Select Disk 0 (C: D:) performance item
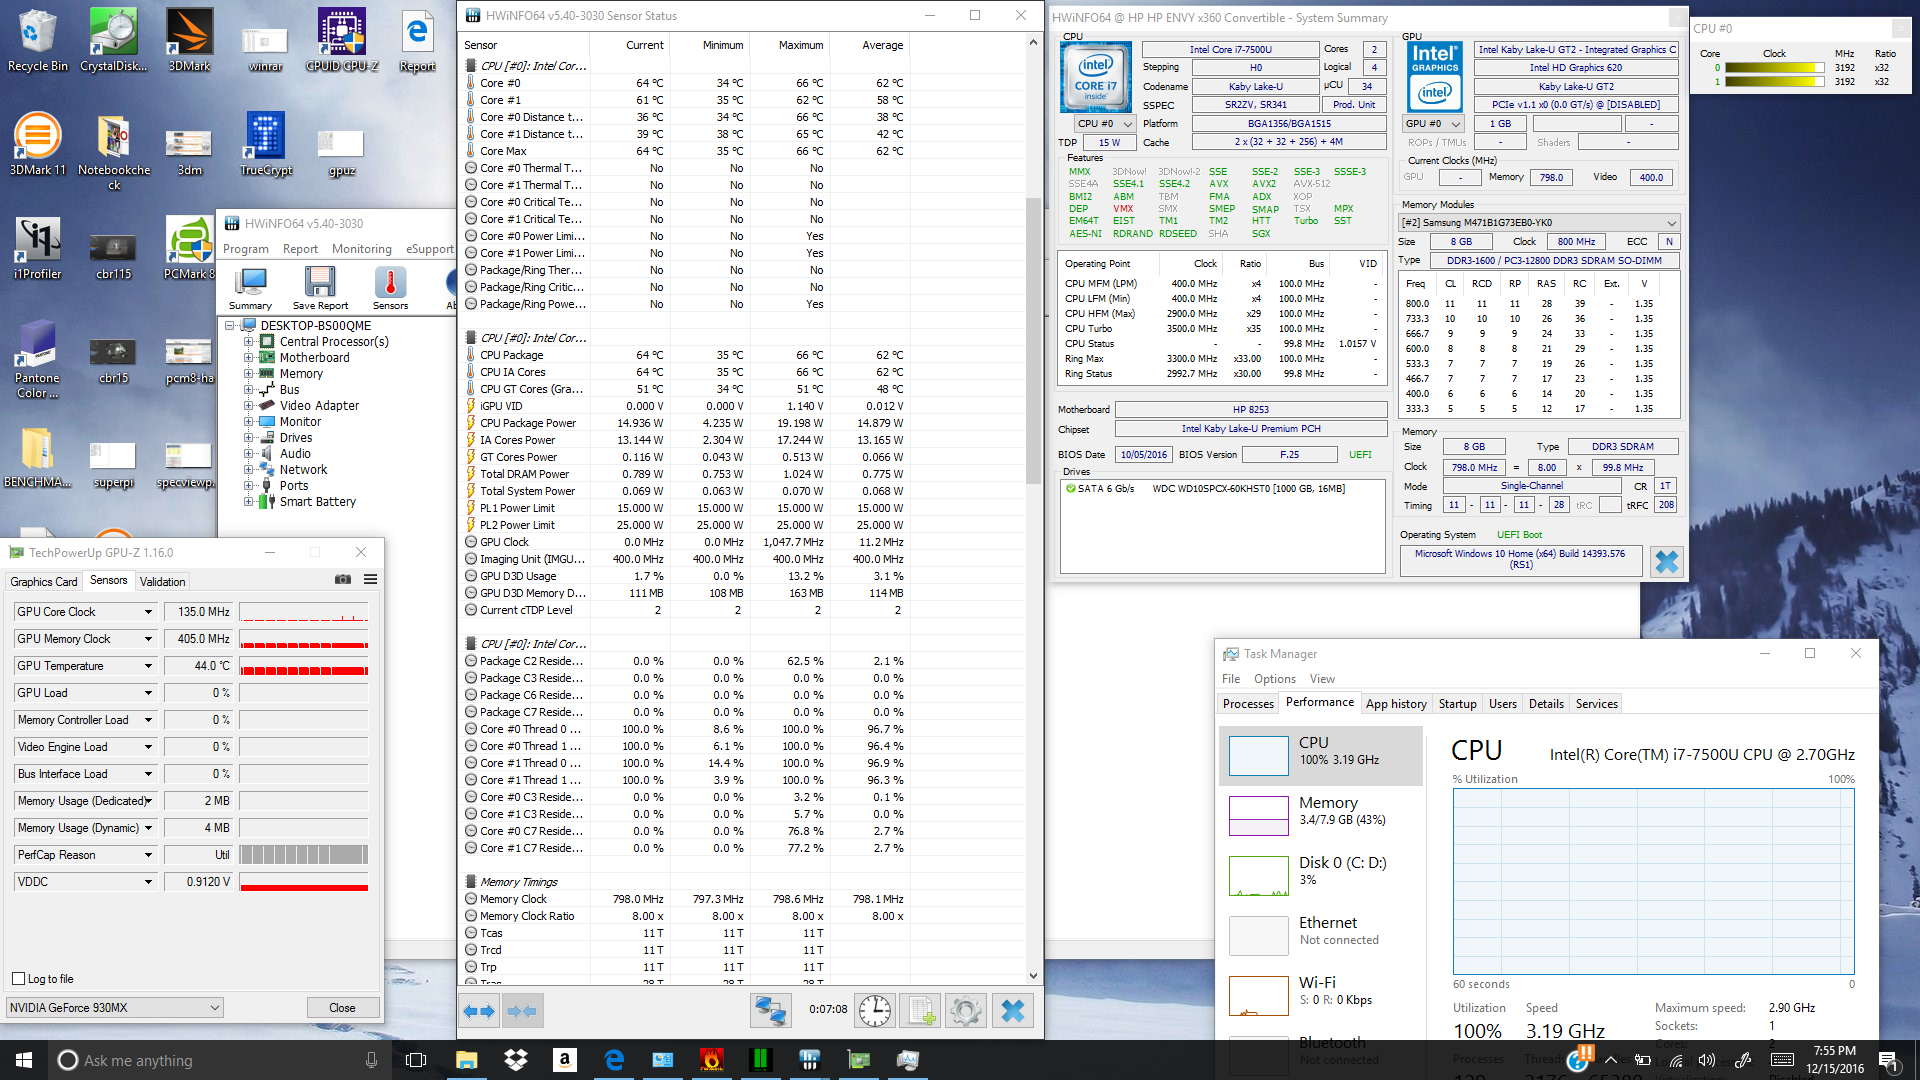Screen dimensions: 1920x1080 click(x=1320, y=875)
